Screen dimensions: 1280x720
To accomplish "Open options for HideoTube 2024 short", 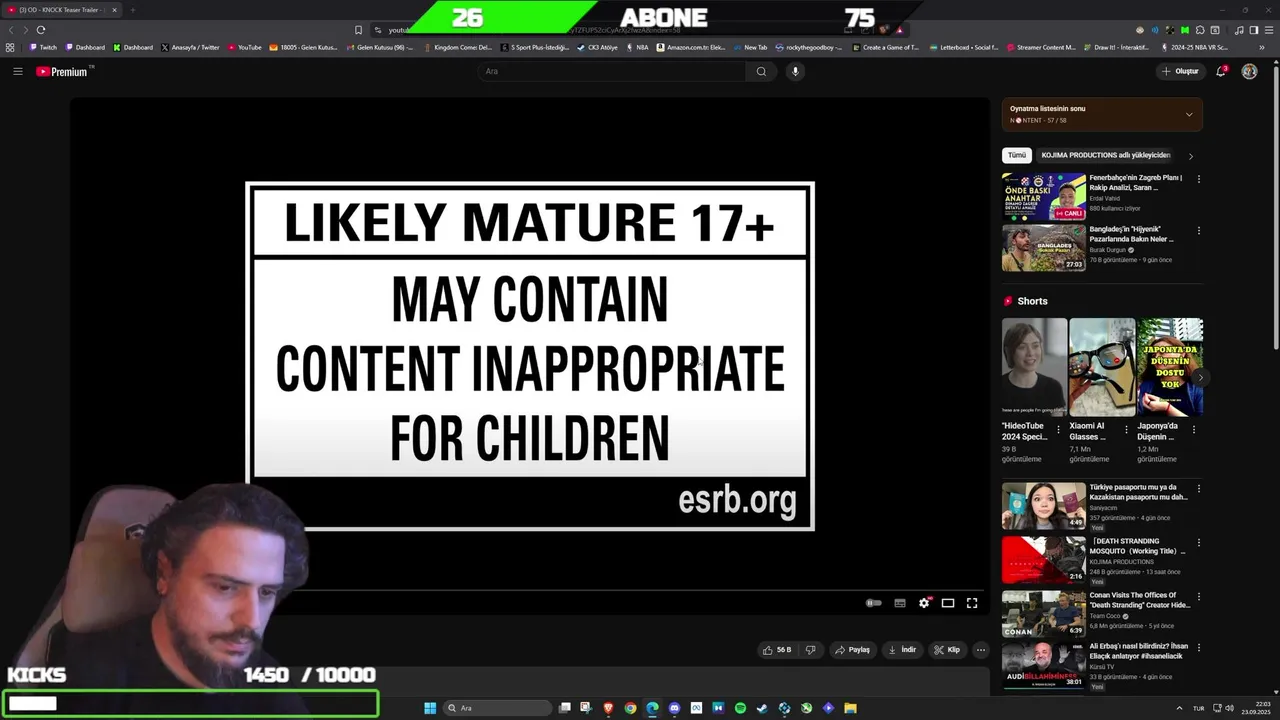I will (1059, 430).
